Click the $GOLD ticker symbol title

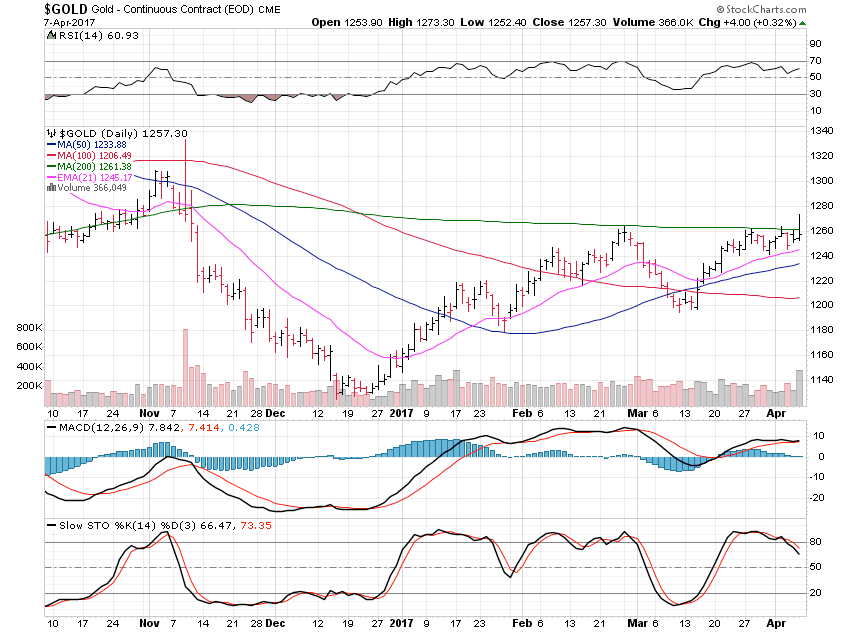(x=65, y=9)
